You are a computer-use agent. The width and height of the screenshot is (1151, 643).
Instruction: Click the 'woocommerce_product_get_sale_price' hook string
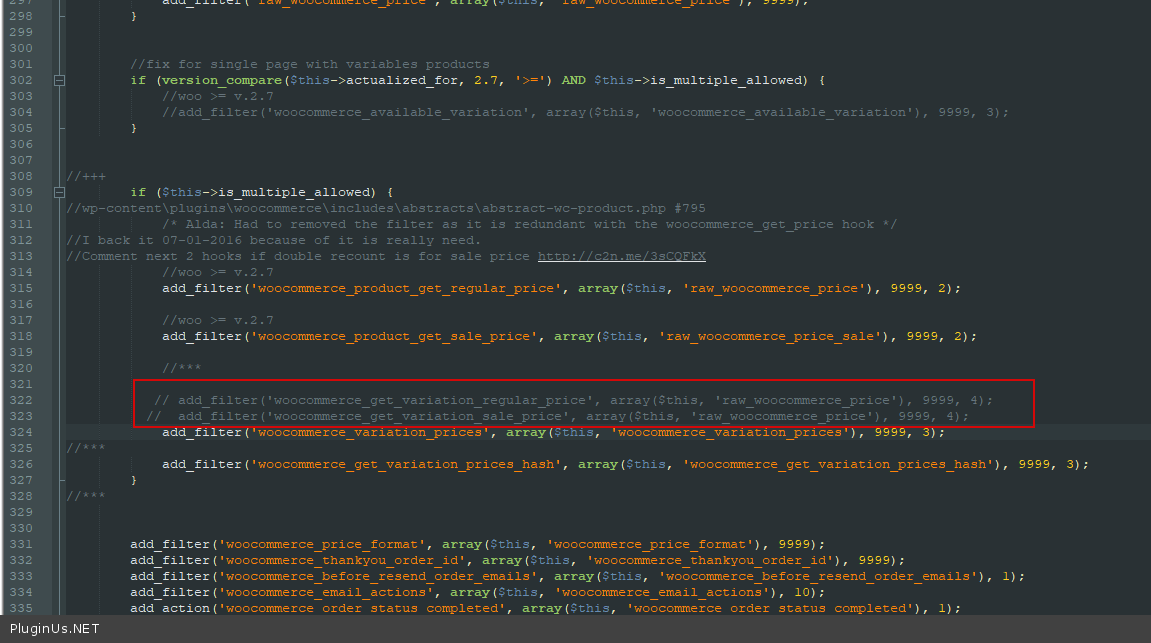tap(394, 336)
